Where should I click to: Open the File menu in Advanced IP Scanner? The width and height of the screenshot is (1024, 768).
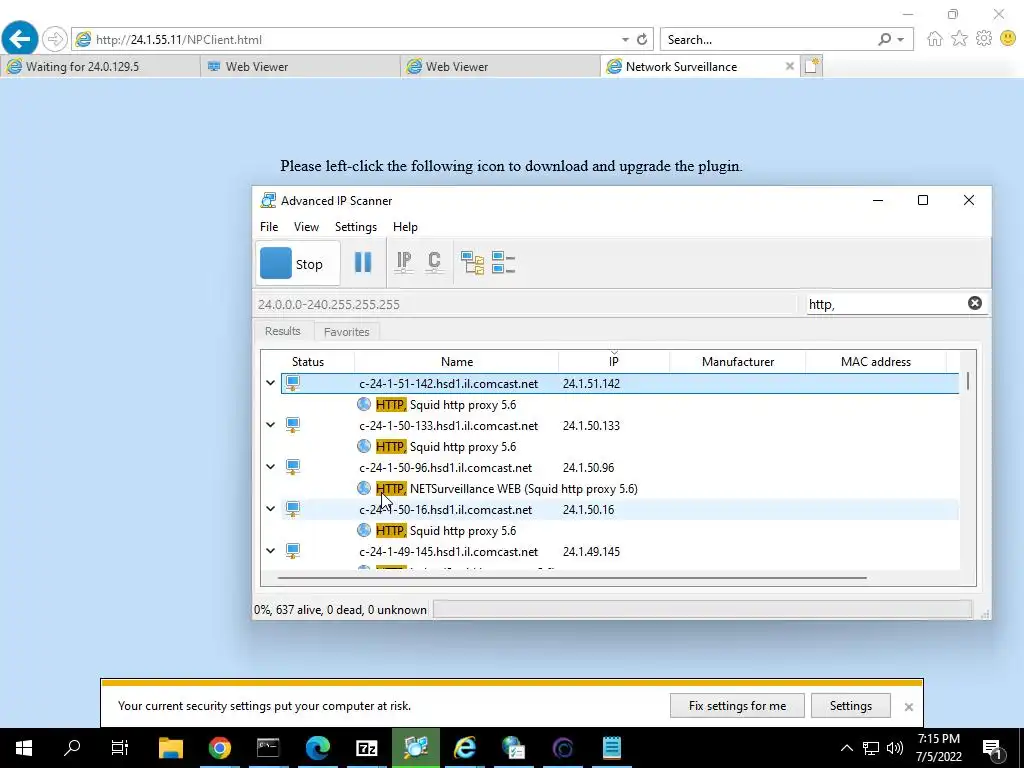pos(268,227)
